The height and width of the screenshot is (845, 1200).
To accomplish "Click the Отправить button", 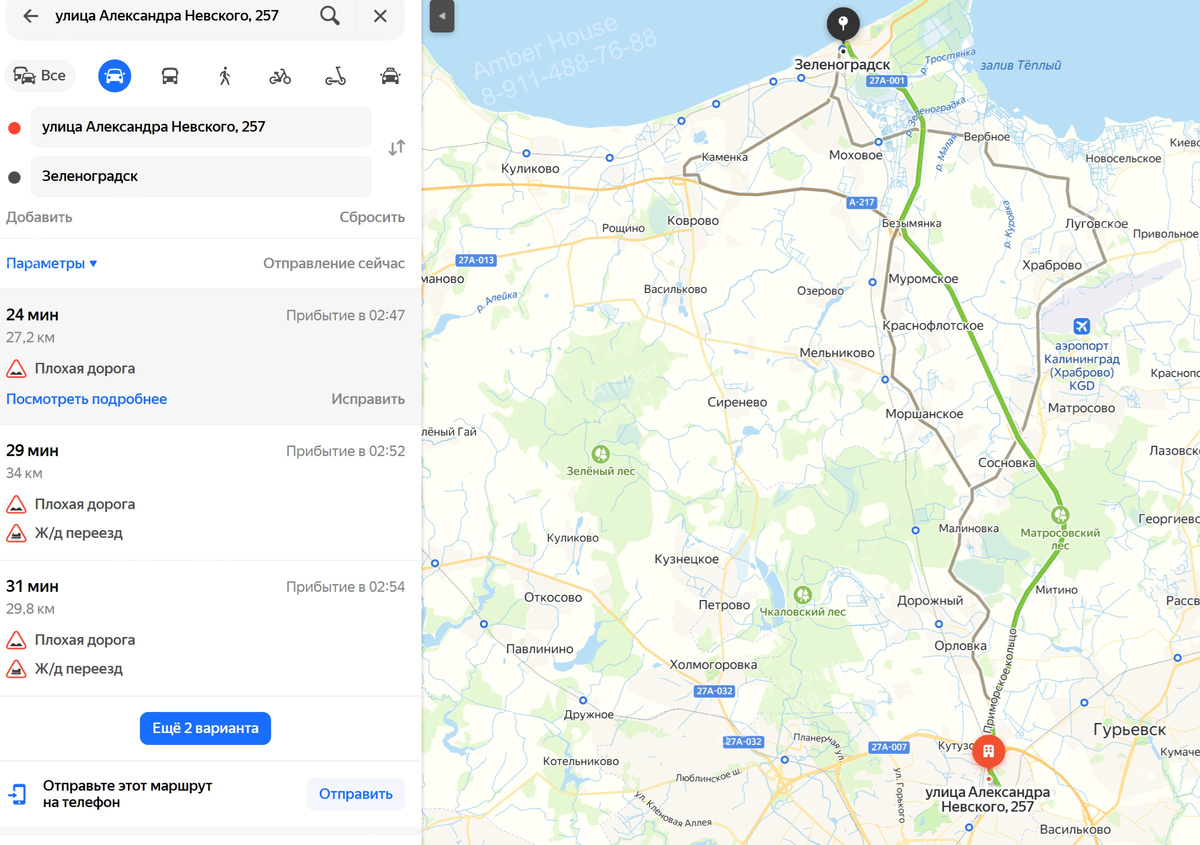I will pos(355,794).
